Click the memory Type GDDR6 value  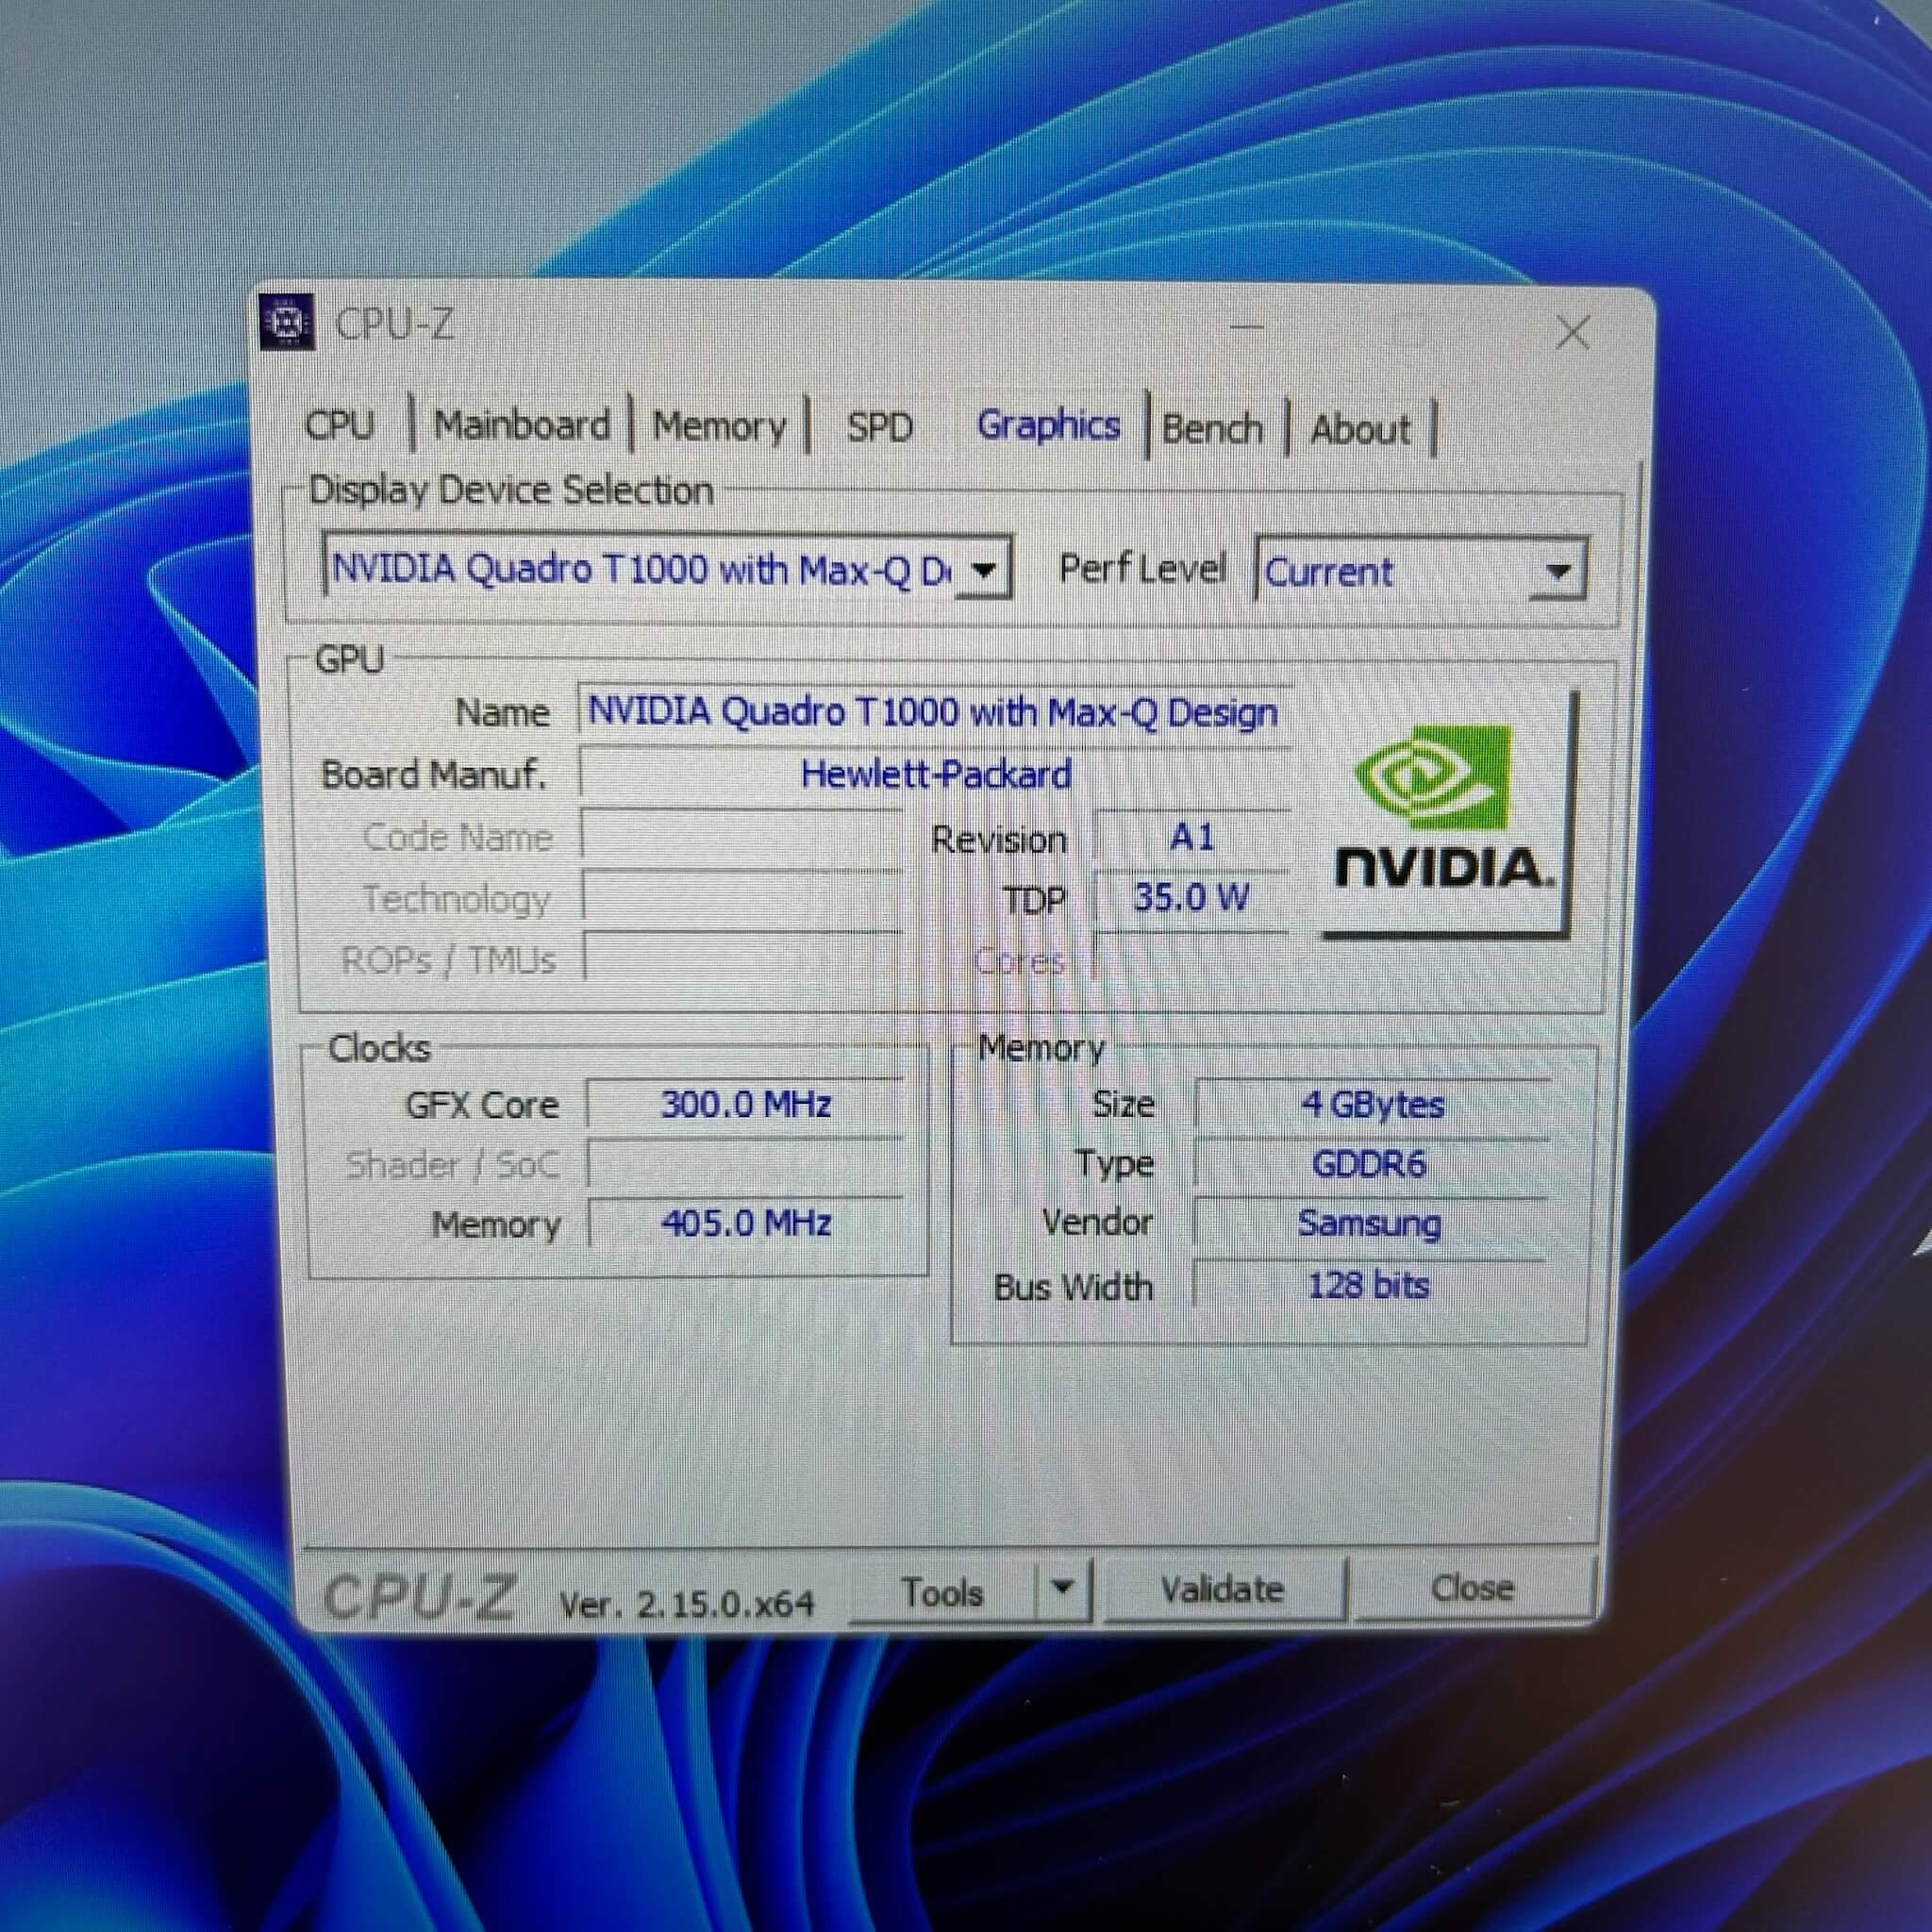click(x=1369, y=1164)
